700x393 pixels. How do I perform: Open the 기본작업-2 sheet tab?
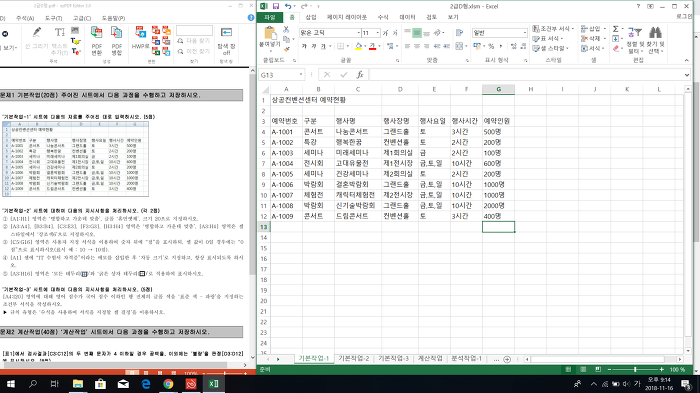coord(354,359)
